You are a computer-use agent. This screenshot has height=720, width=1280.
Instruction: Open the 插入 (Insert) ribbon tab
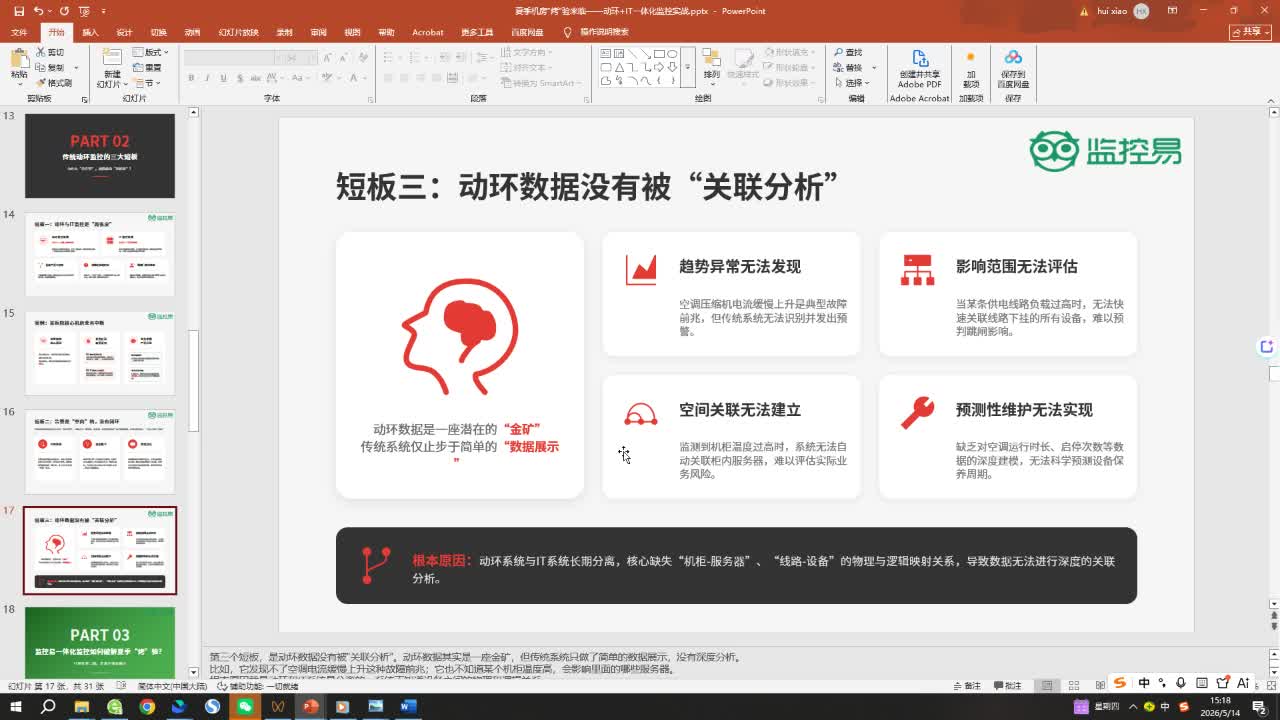point(90,32)
